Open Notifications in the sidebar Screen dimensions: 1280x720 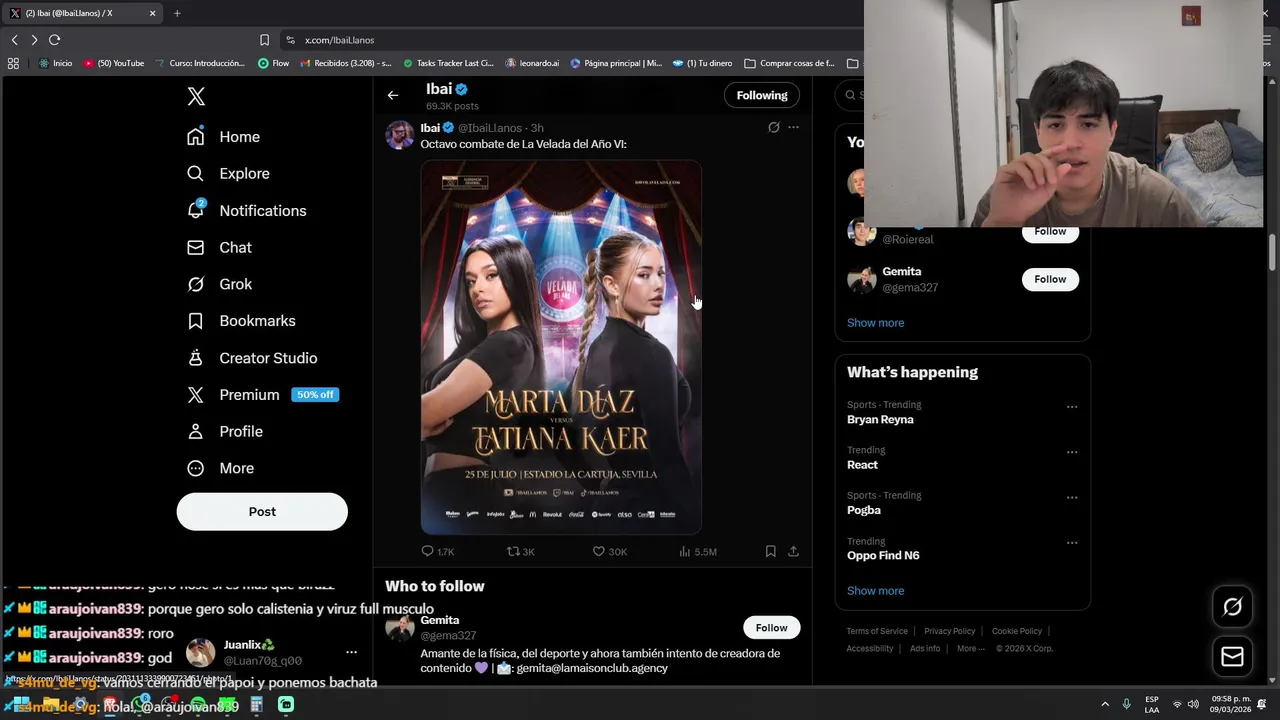[247, 211]
